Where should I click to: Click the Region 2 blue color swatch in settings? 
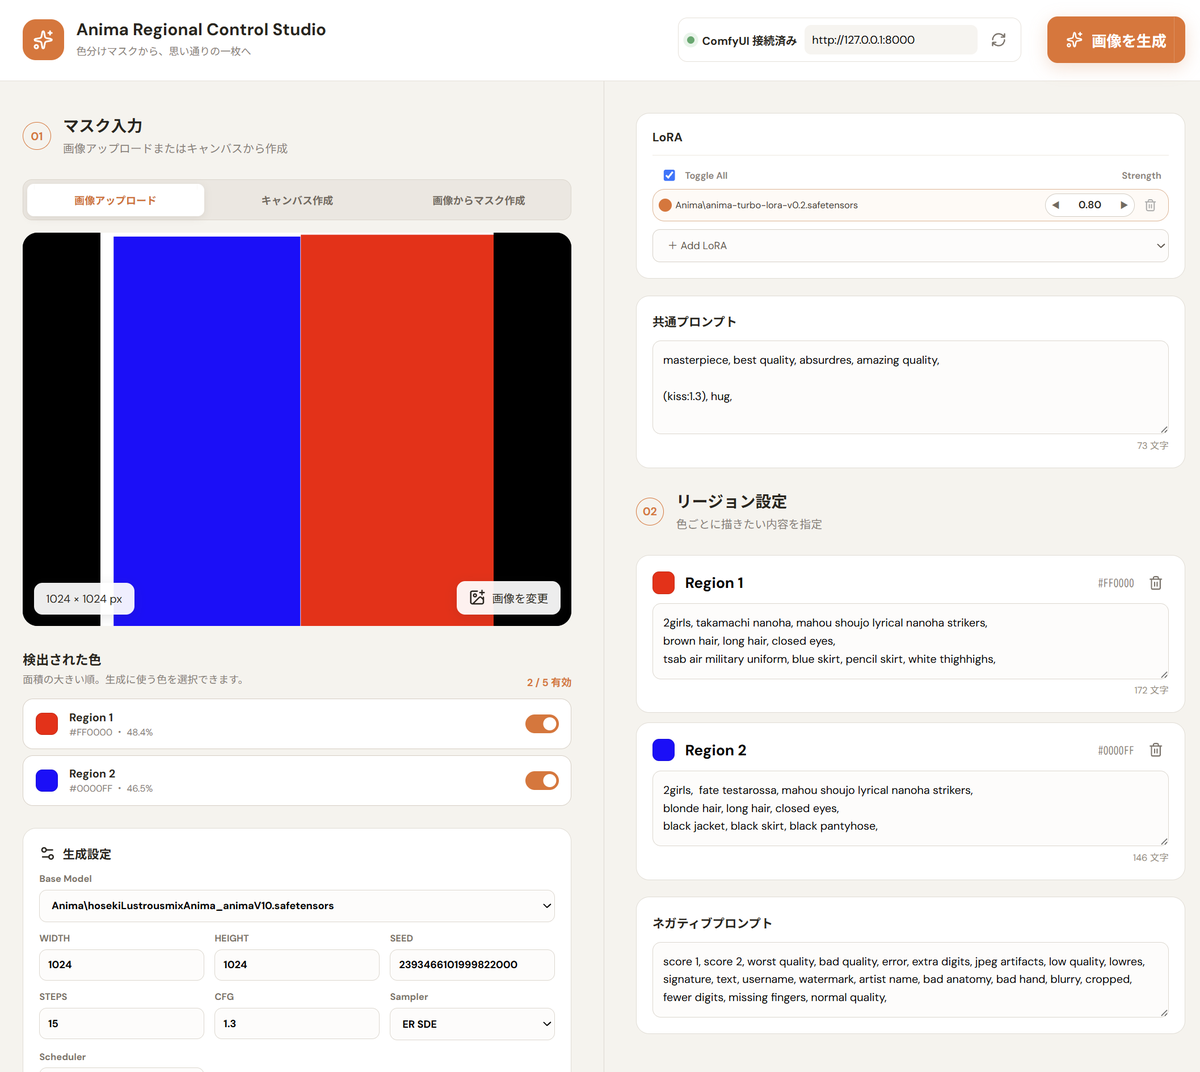(663, 750)
